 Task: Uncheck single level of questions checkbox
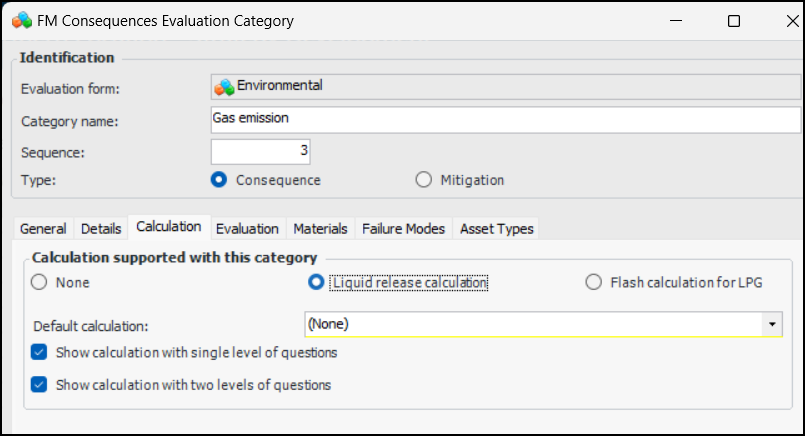coord(39,352)
